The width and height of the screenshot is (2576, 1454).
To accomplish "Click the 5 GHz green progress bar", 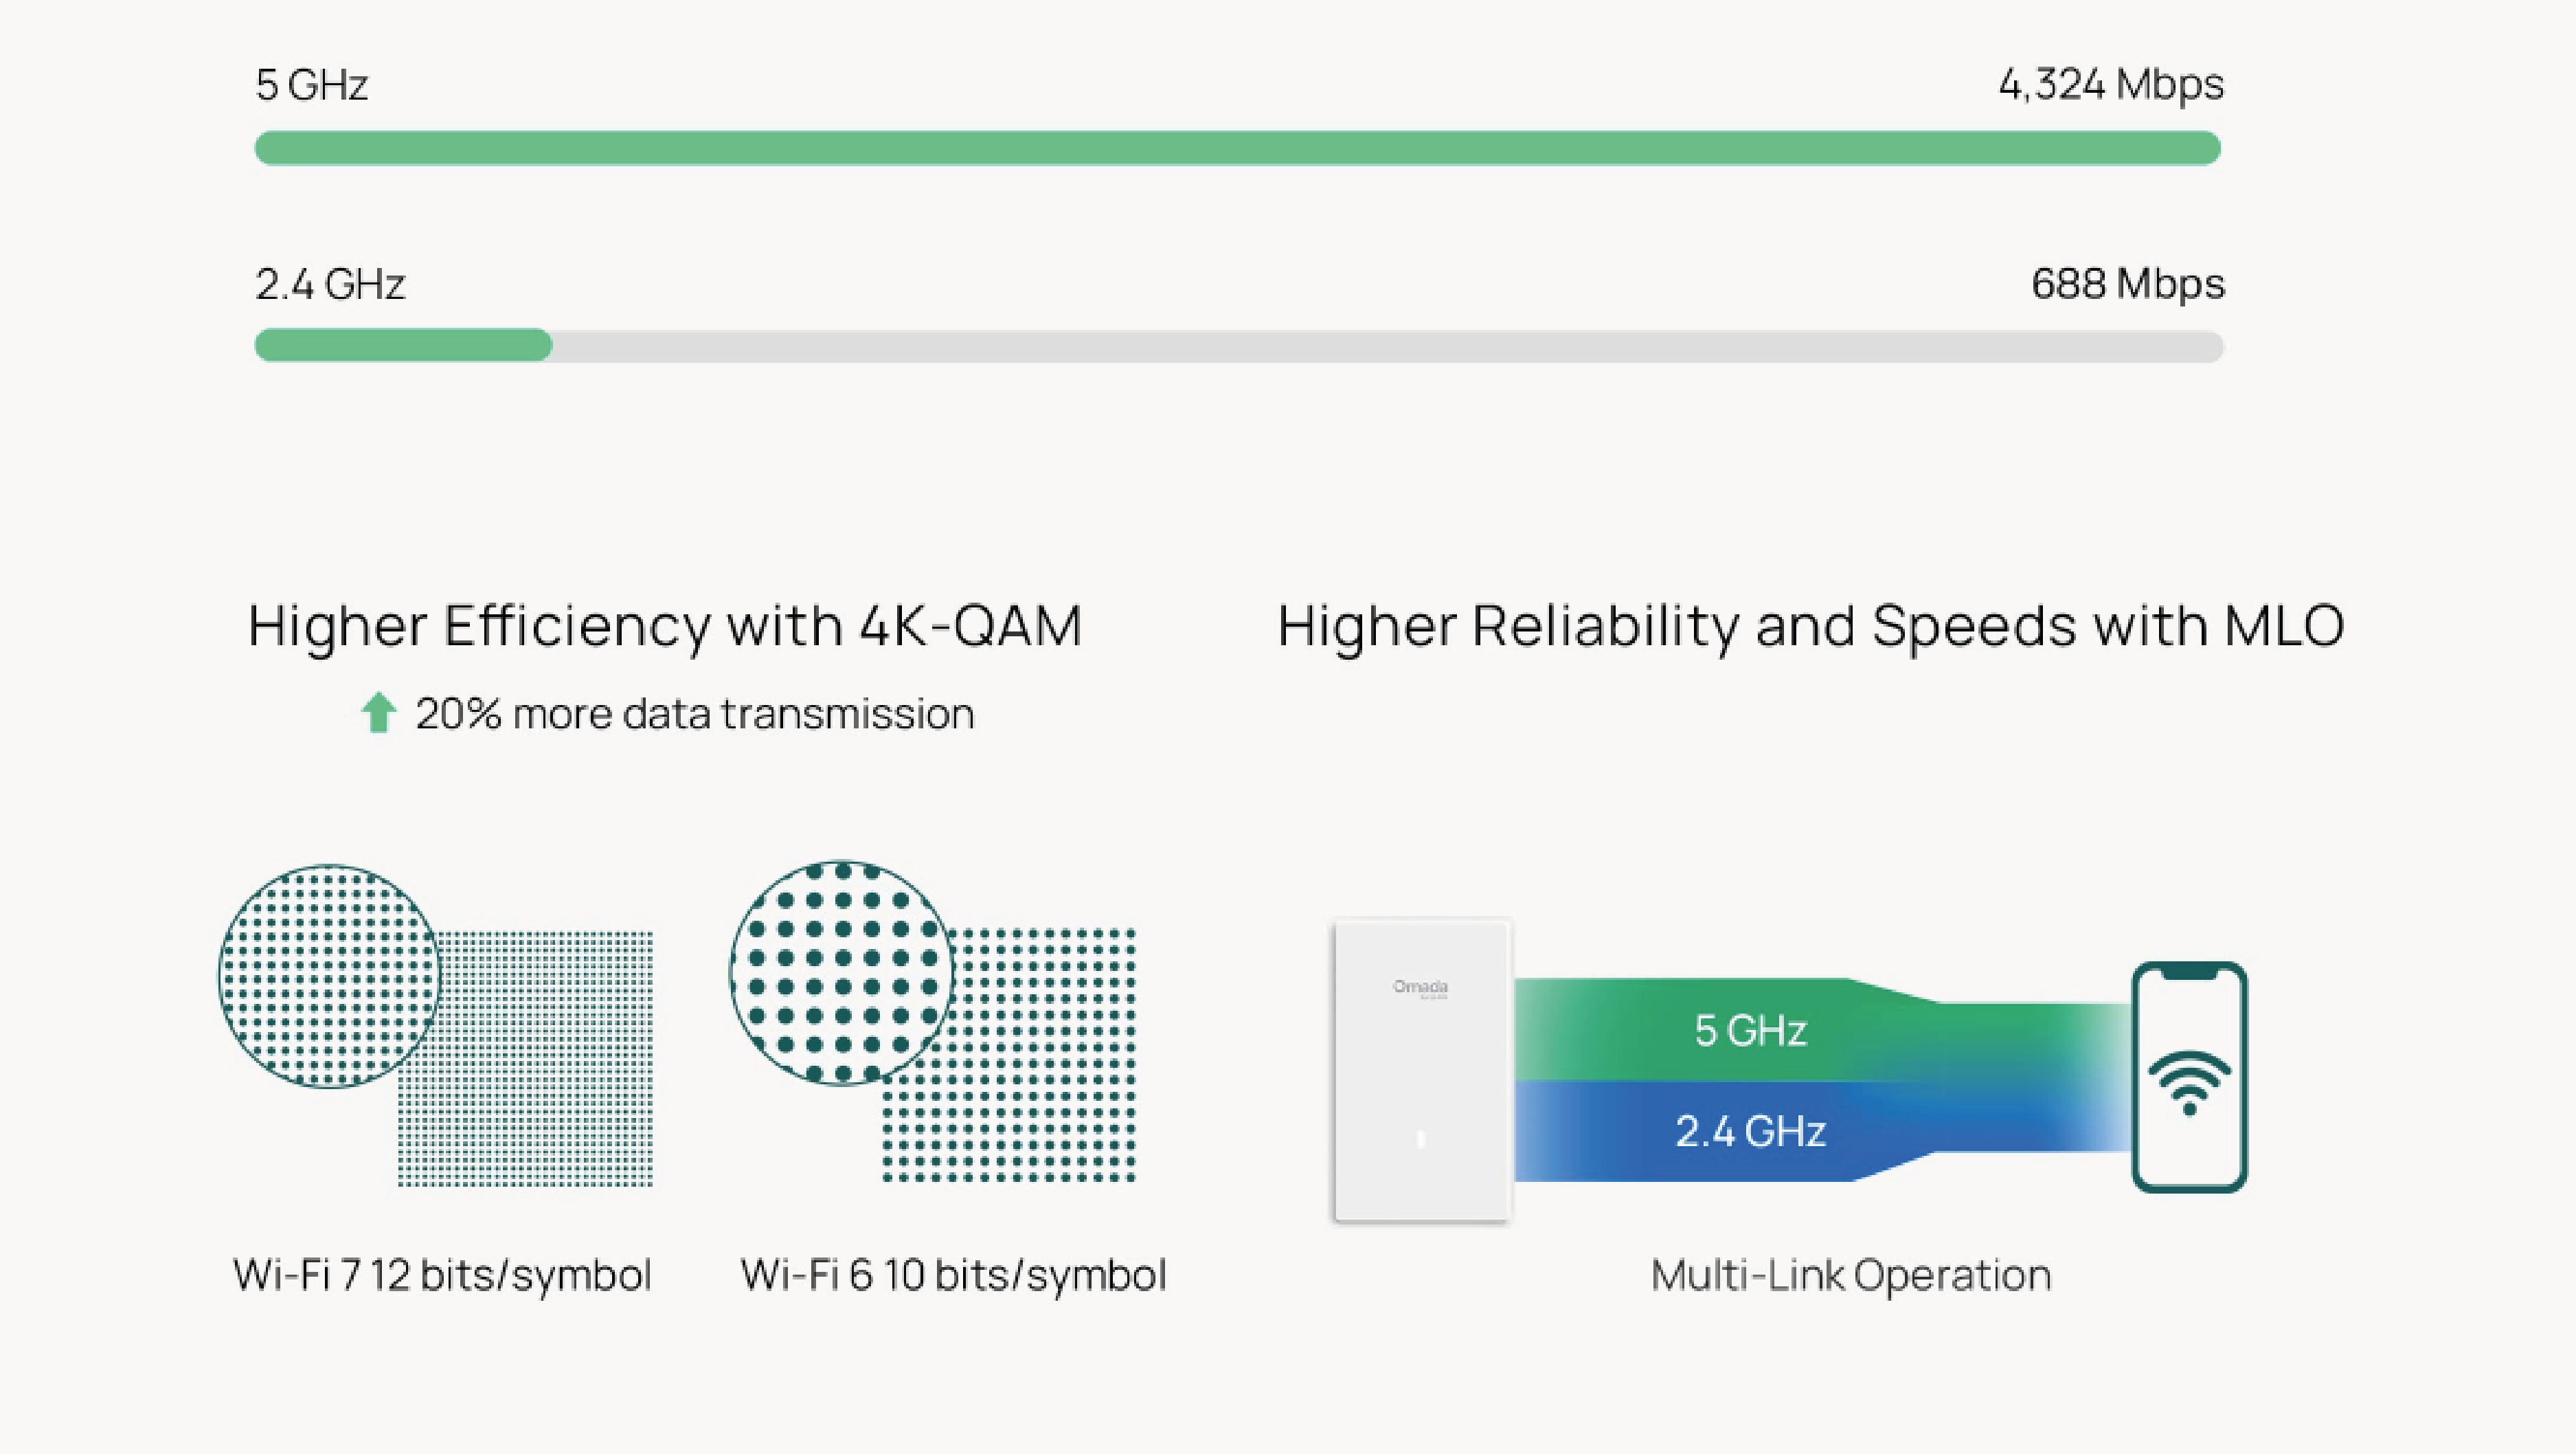I will click(x=1237, y=148).
